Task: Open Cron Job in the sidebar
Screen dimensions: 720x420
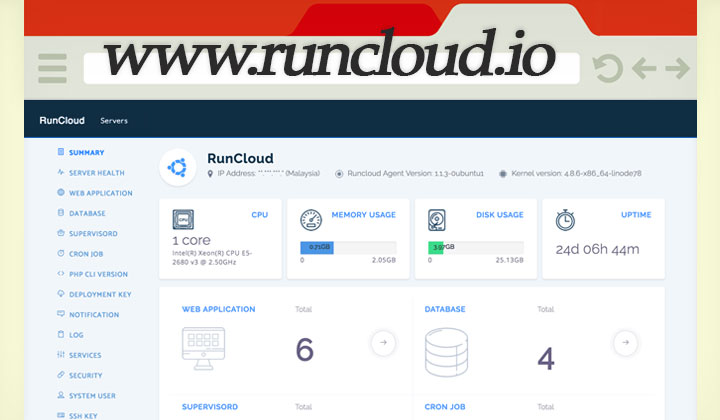Action: click(x=86, y=253)
